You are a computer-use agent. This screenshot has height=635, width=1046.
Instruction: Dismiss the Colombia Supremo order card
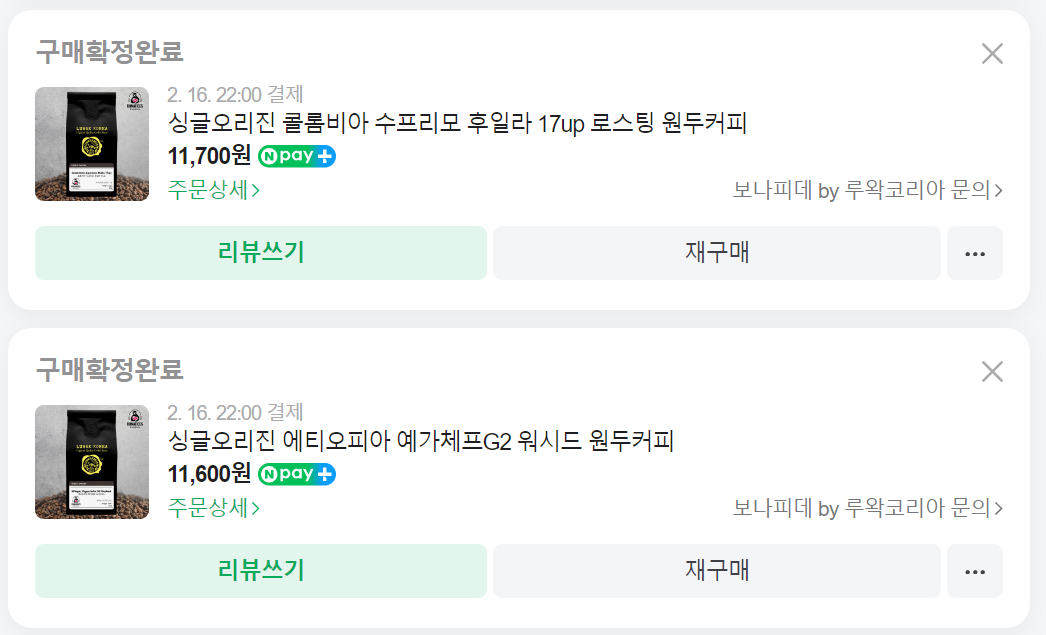click(992, 53)
